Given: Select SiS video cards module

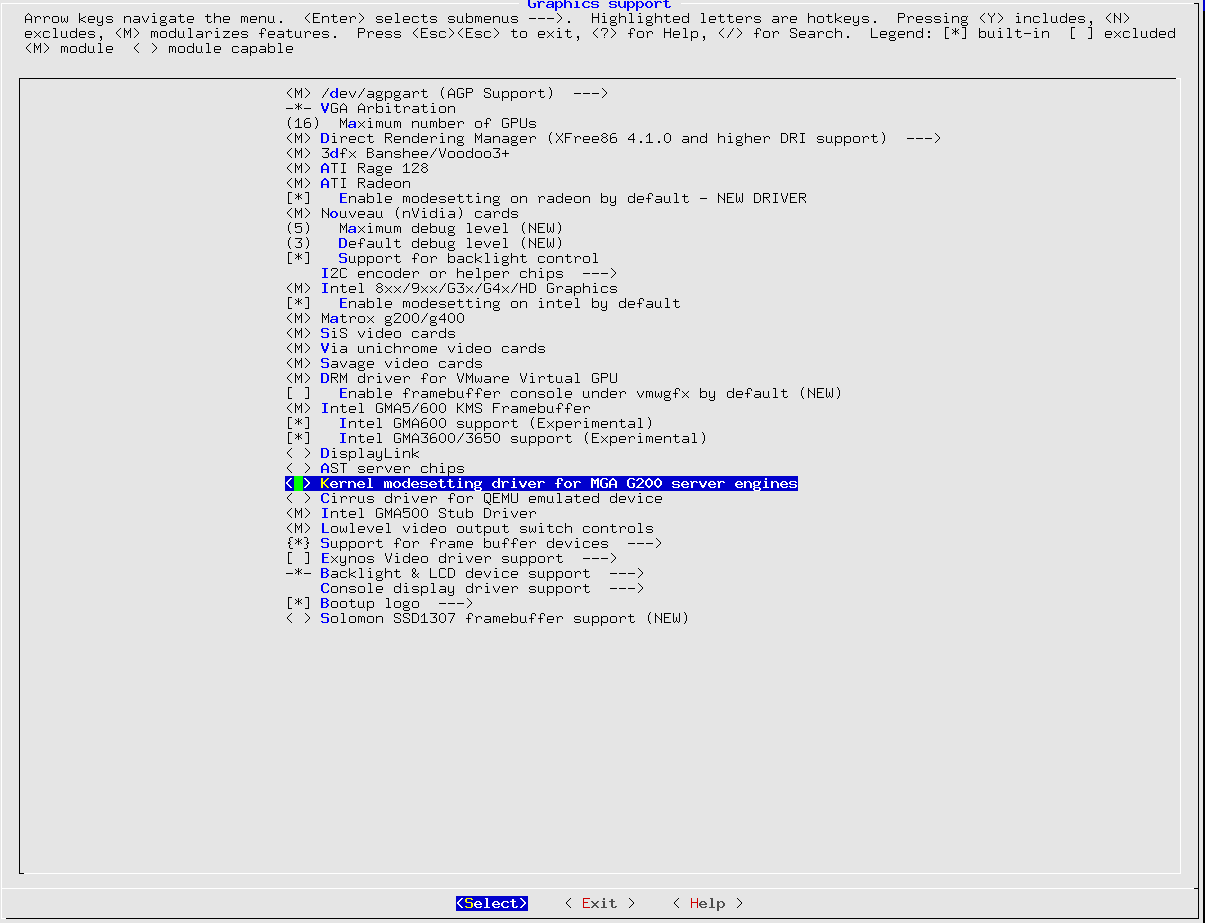Looking at the screenshot, I should coord(370,333).
